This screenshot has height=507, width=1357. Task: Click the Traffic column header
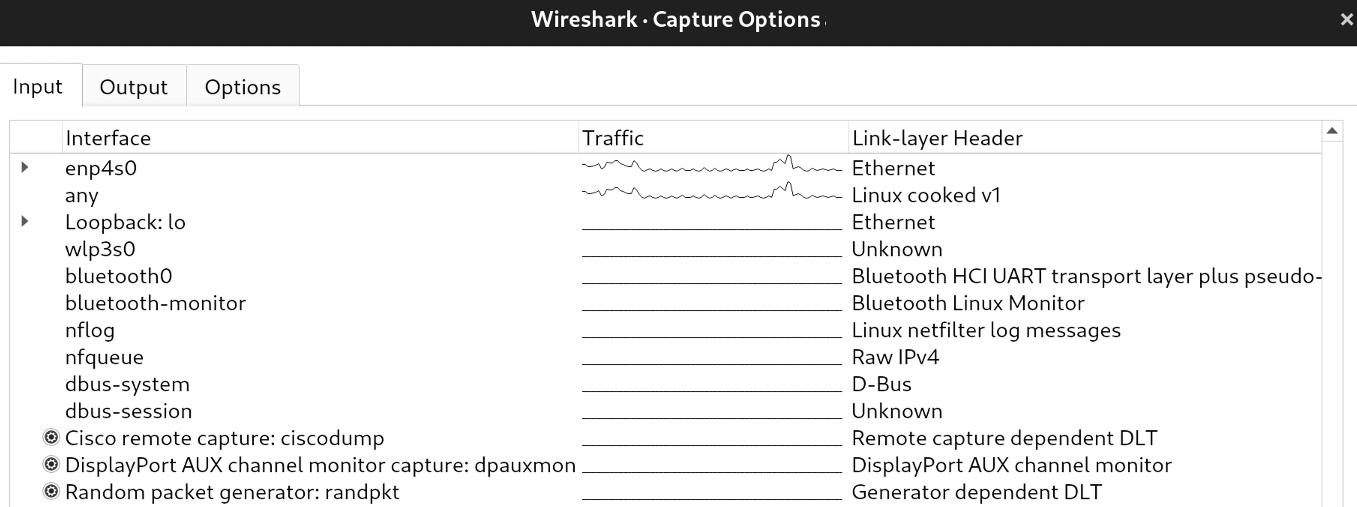click(x=613, y=138)
